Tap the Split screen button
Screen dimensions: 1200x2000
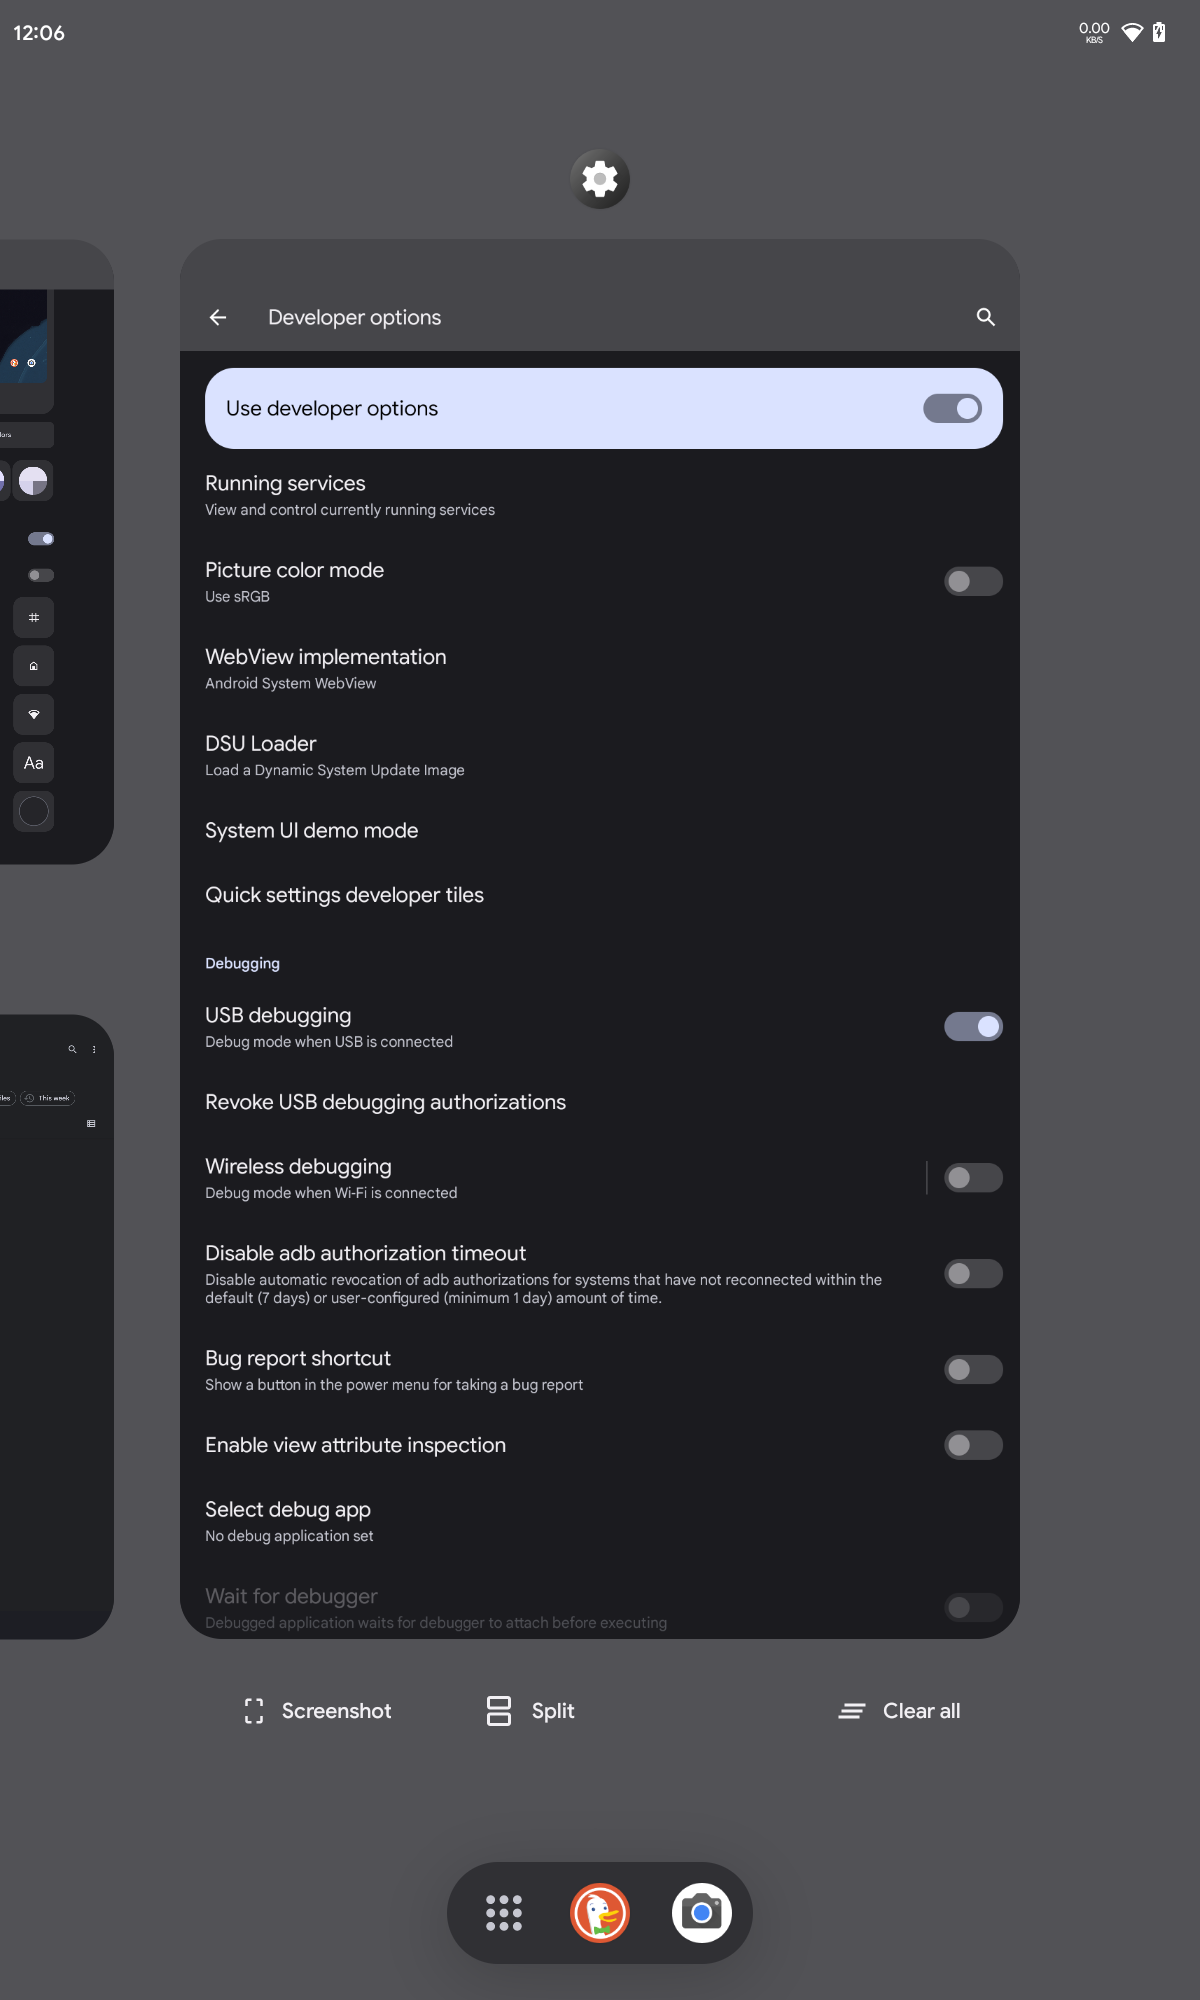coord(531,1711)
